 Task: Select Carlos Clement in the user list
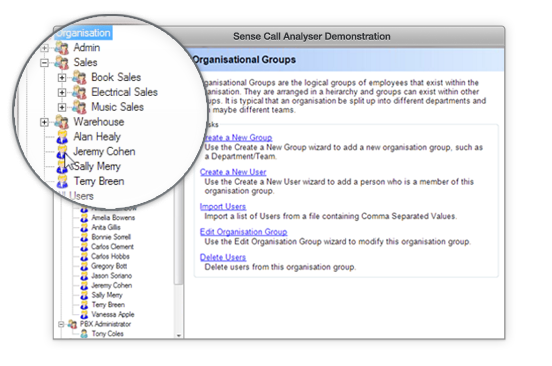pos(112,247)
